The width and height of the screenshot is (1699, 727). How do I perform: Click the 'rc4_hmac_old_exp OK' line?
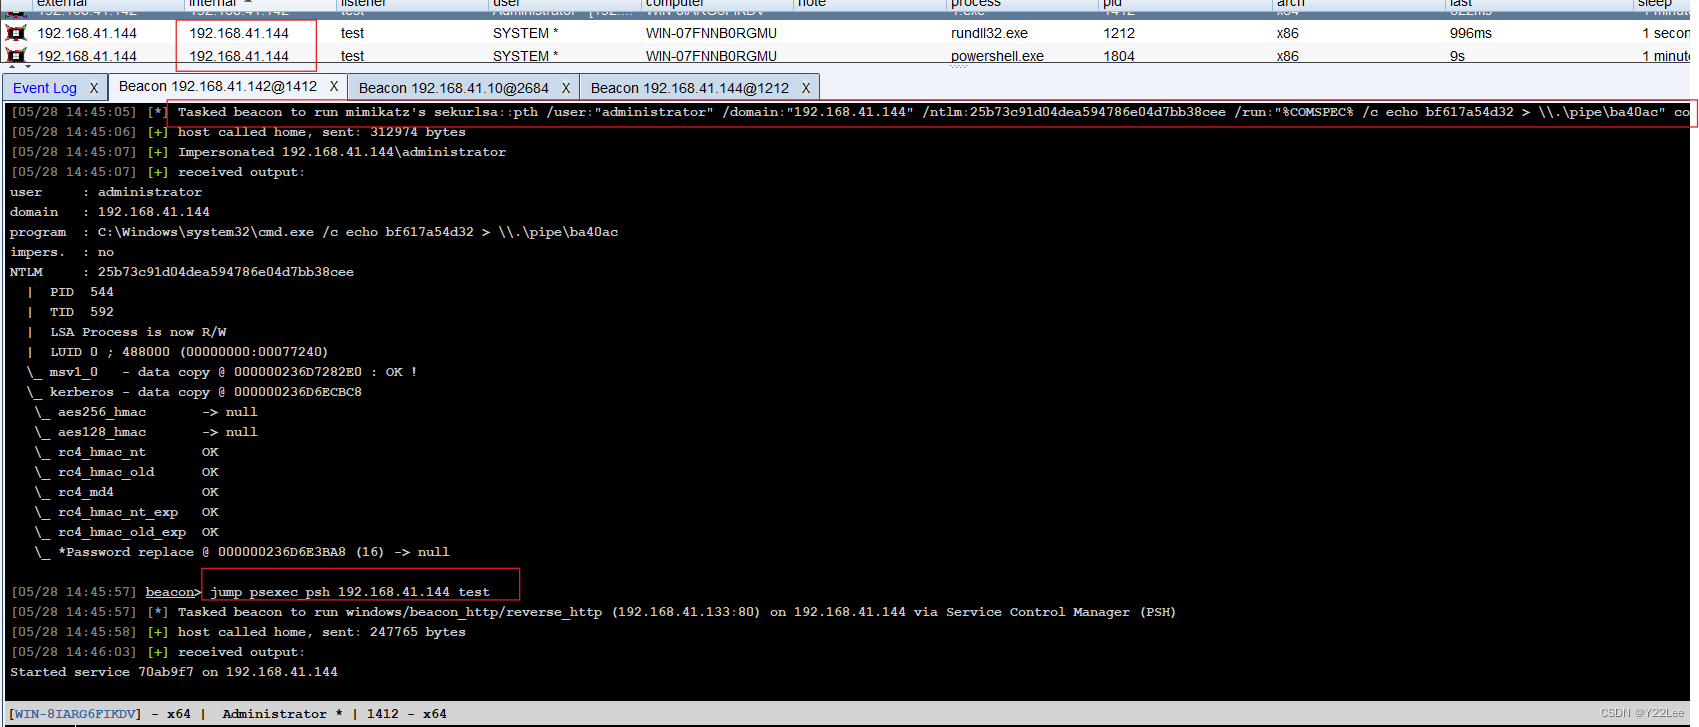pyautogui.click(x=126, y=532)
